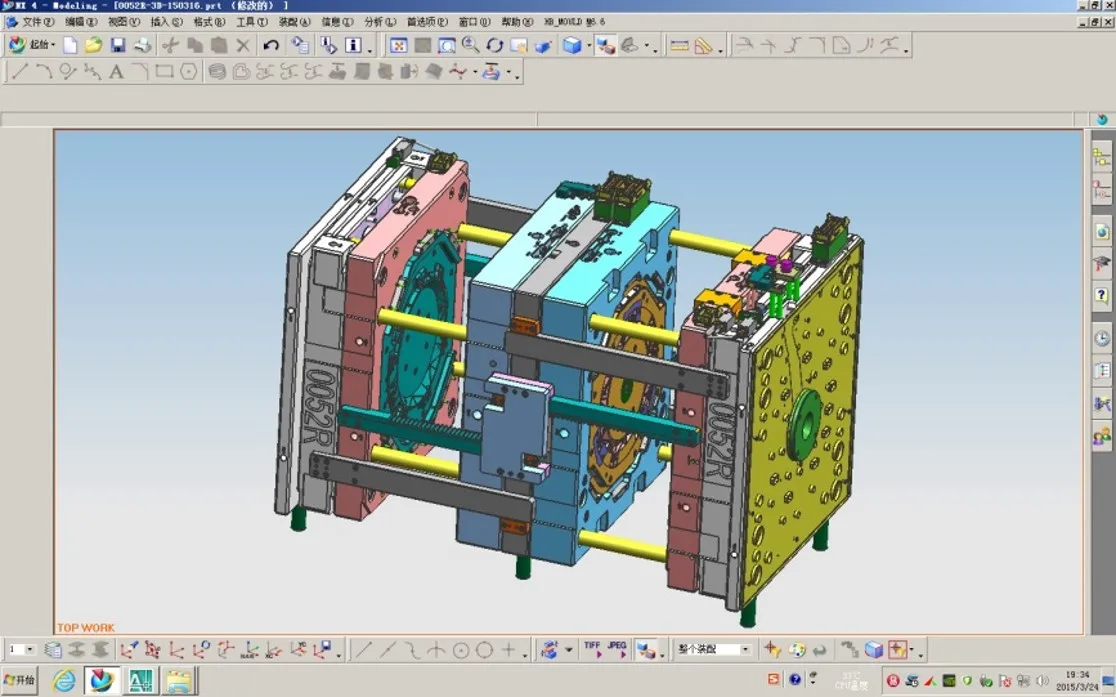Viewport: 1116px width, 697px height.
Task: Select the Rotate view tool
Action: coord(495,45)
